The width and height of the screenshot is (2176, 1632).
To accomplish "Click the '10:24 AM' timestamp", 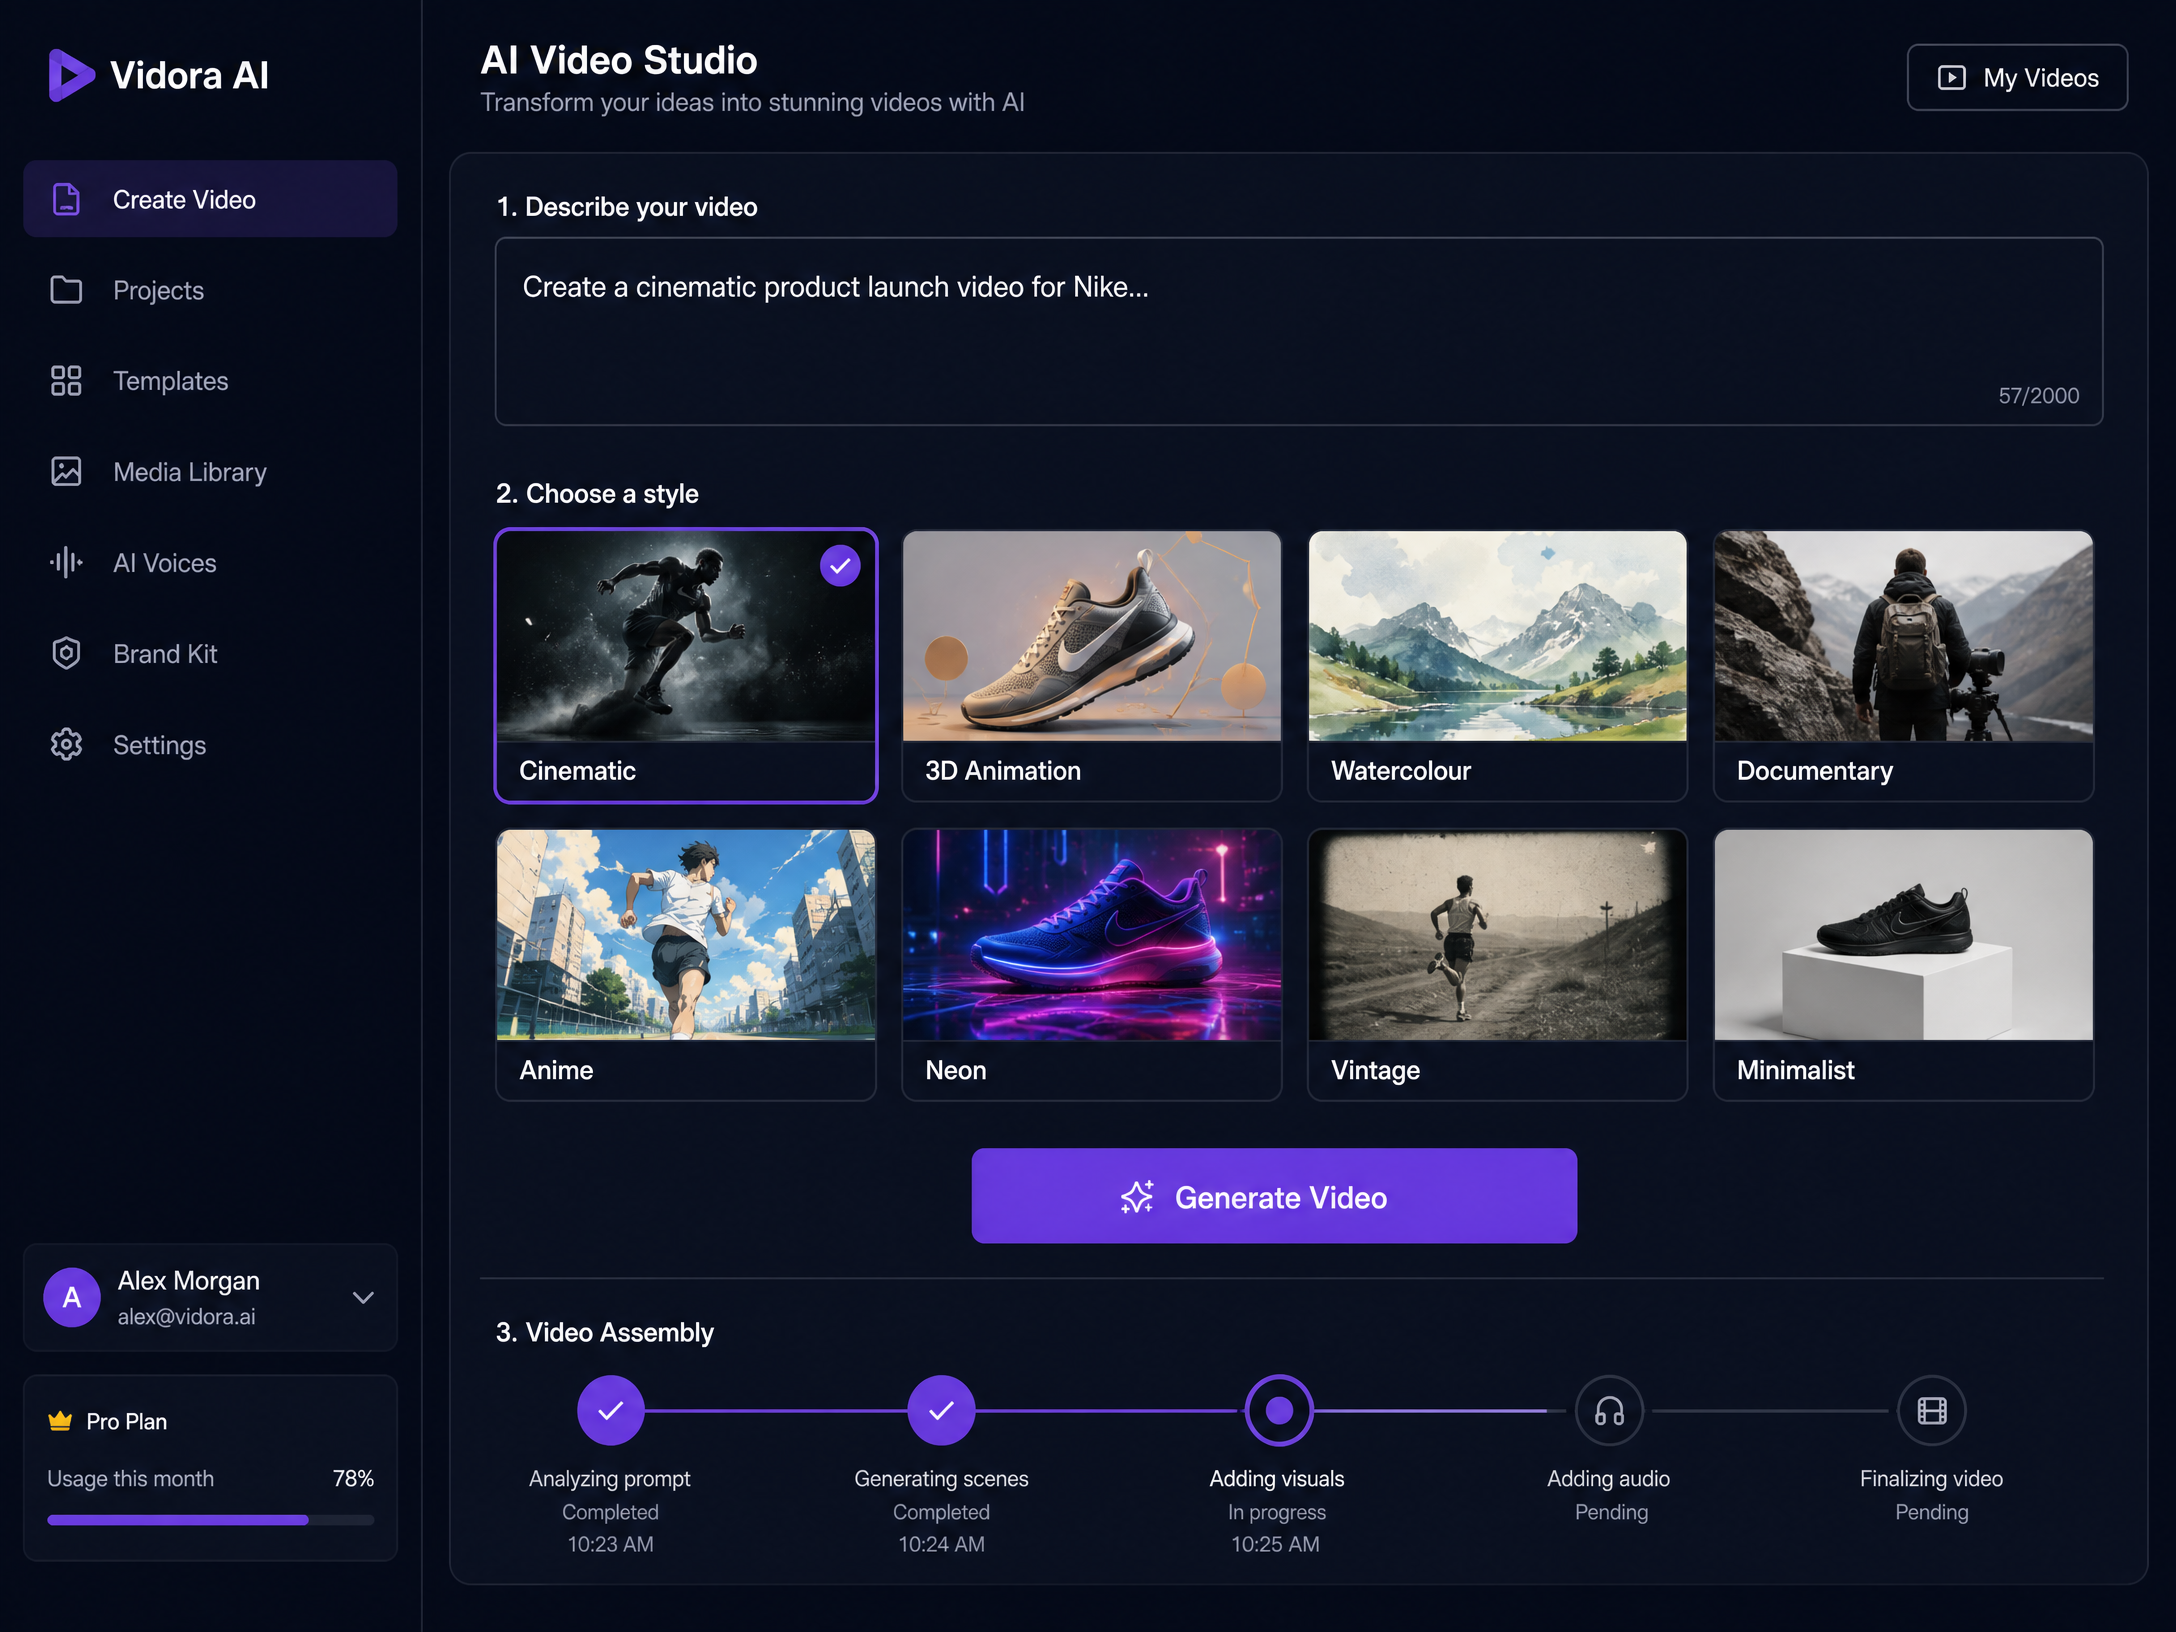I will coord(941,1544).
